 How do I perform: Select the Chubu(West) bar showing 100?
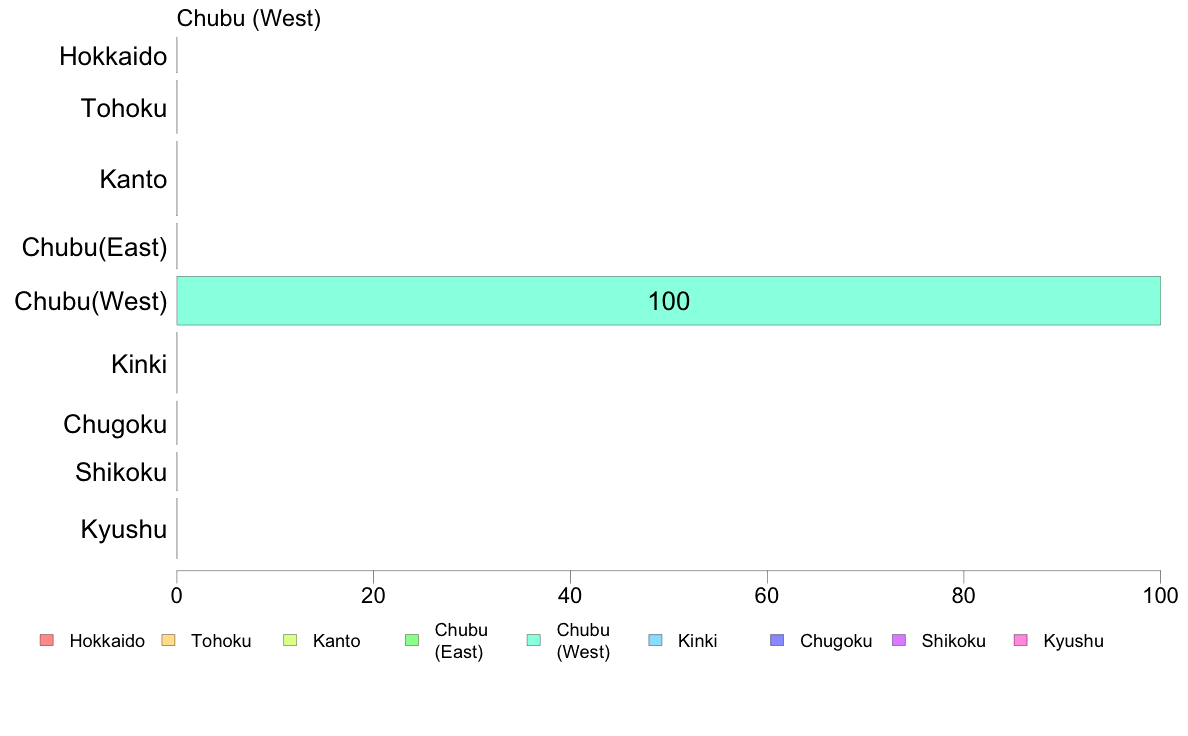coord(668,301)
